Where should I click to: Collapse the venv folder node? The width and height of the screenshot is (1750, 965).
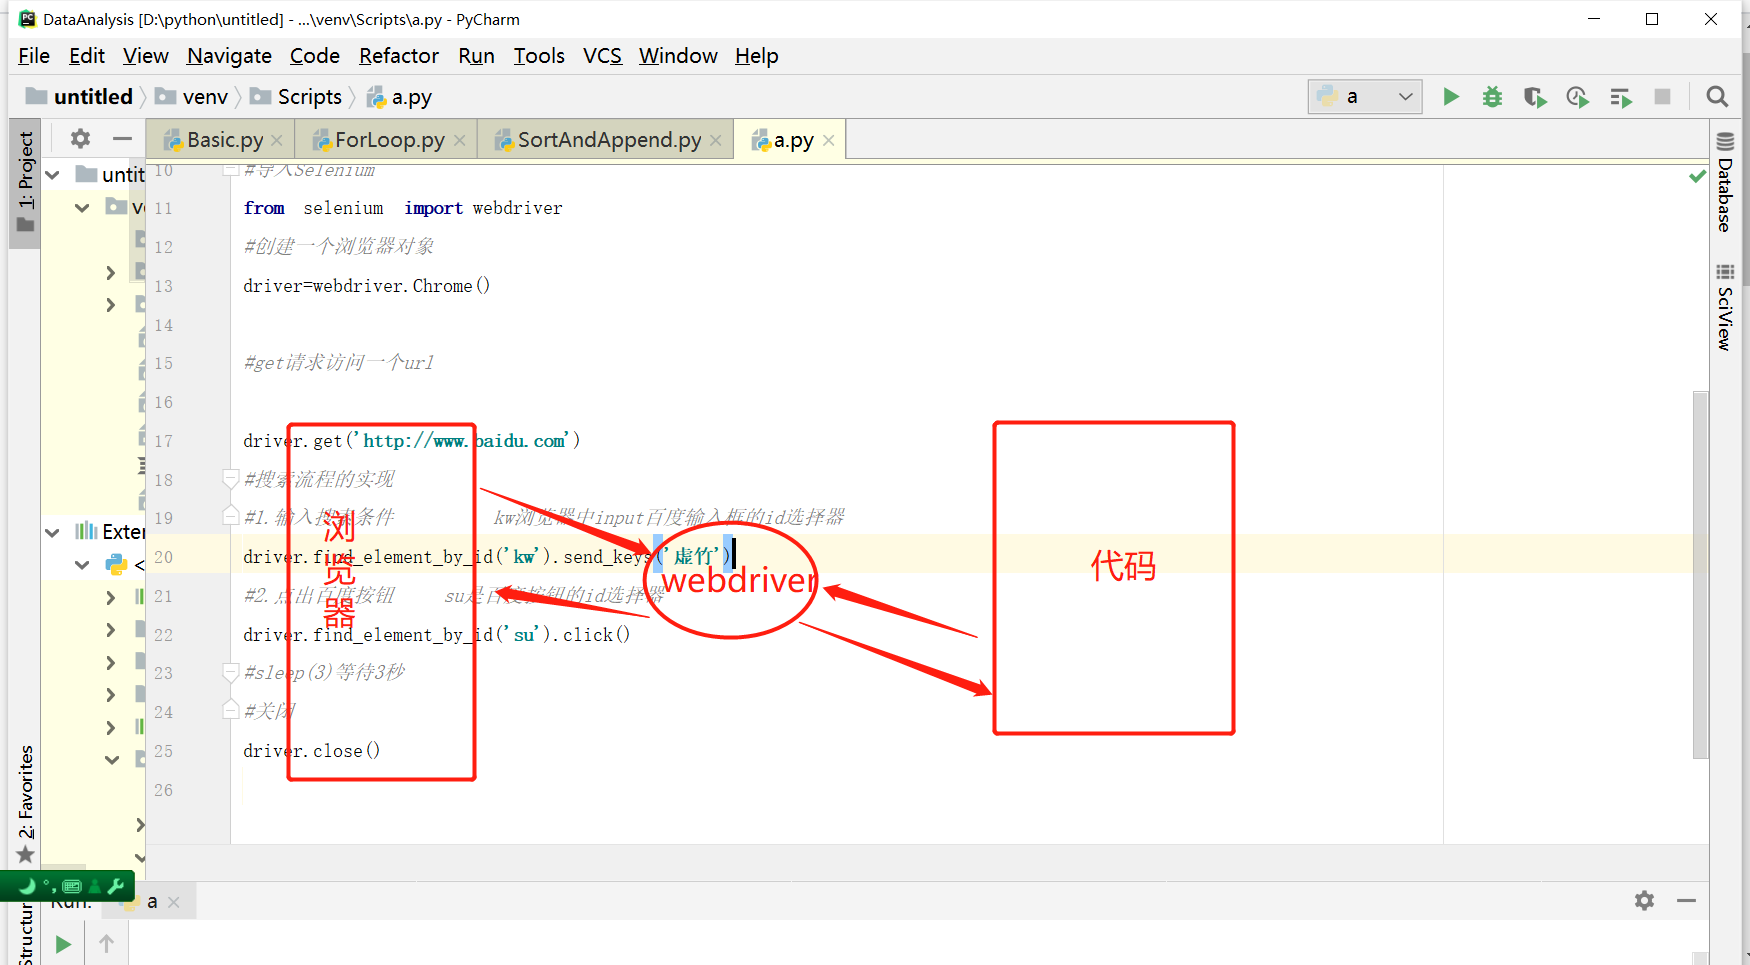[82, 208]
